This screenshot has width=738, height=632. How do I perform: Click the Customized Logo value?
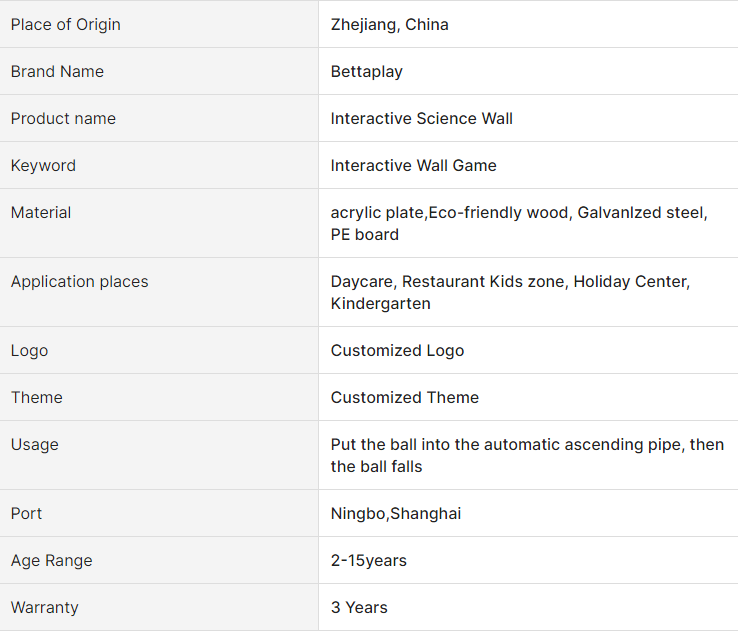tap(397, 351)
